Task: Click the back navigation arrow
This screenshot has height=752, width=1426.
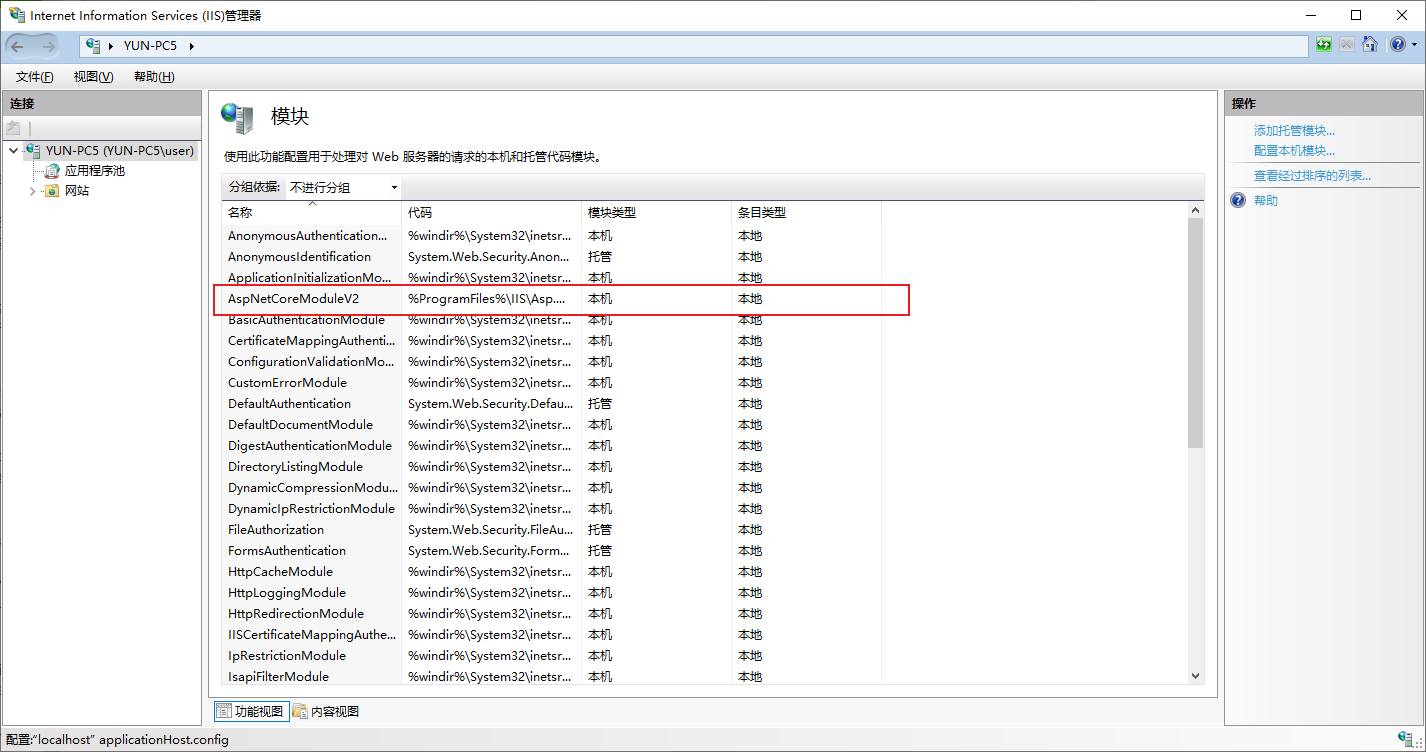Action: (x=18, y=46)
